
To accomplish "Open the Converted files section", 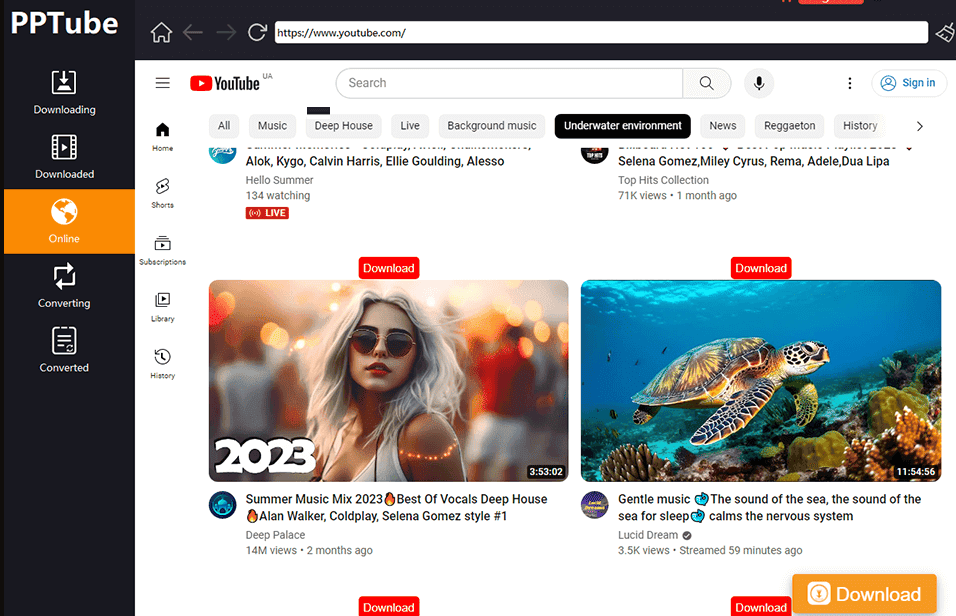I will 64,350.
